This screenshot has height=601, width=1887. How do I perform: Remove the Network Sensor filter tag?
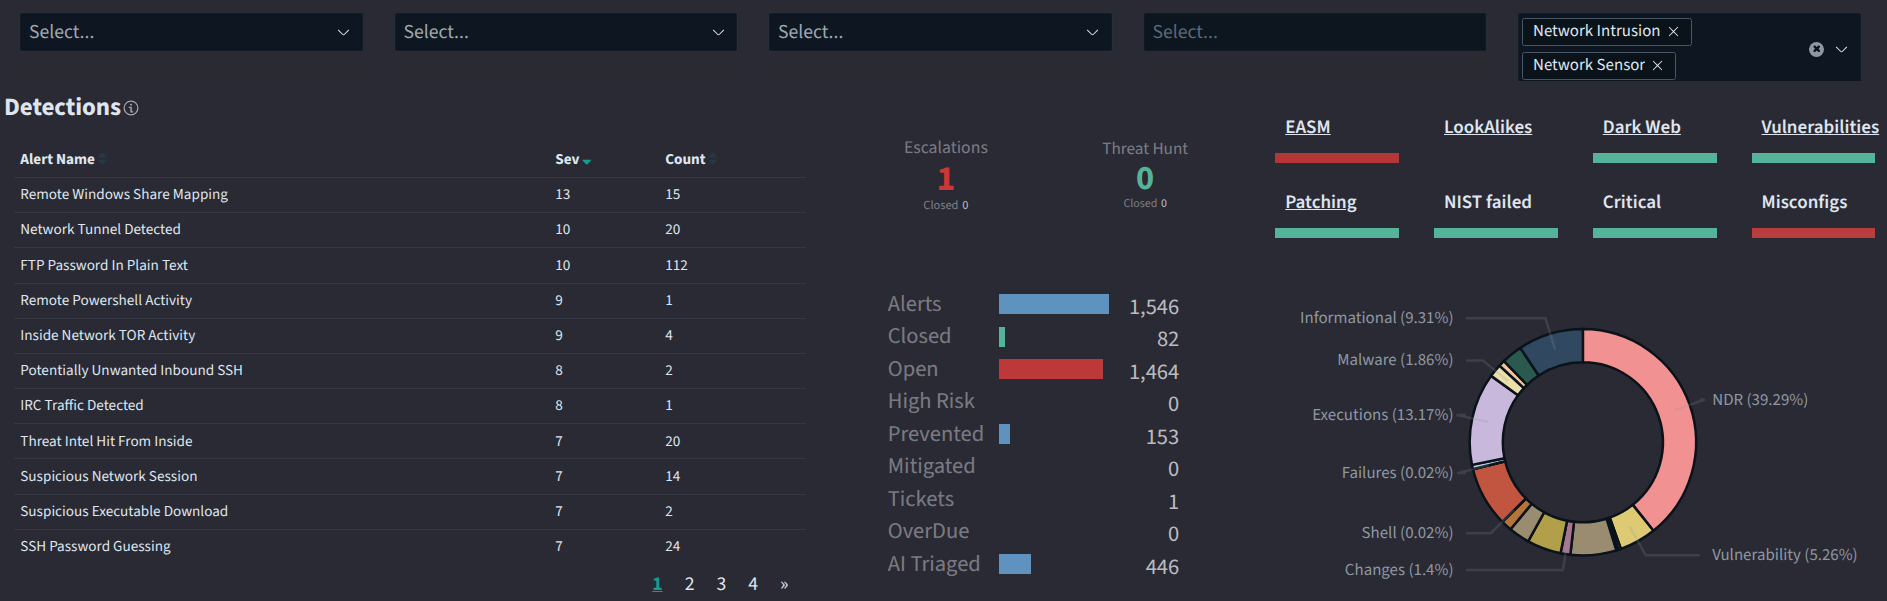coord(1657,66)
